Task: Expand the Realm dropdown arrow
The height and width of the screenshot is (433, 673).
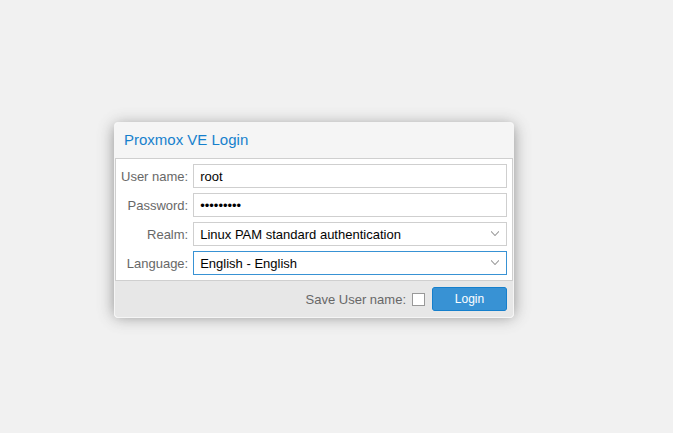Action: pos(495,234)
